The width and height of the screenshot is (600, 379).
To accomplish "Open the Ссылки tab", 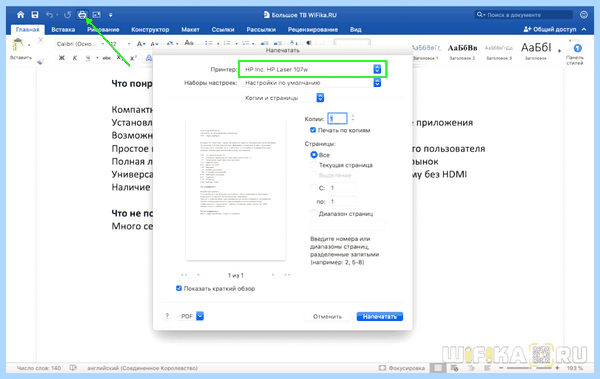I will [x=223, y=29].
